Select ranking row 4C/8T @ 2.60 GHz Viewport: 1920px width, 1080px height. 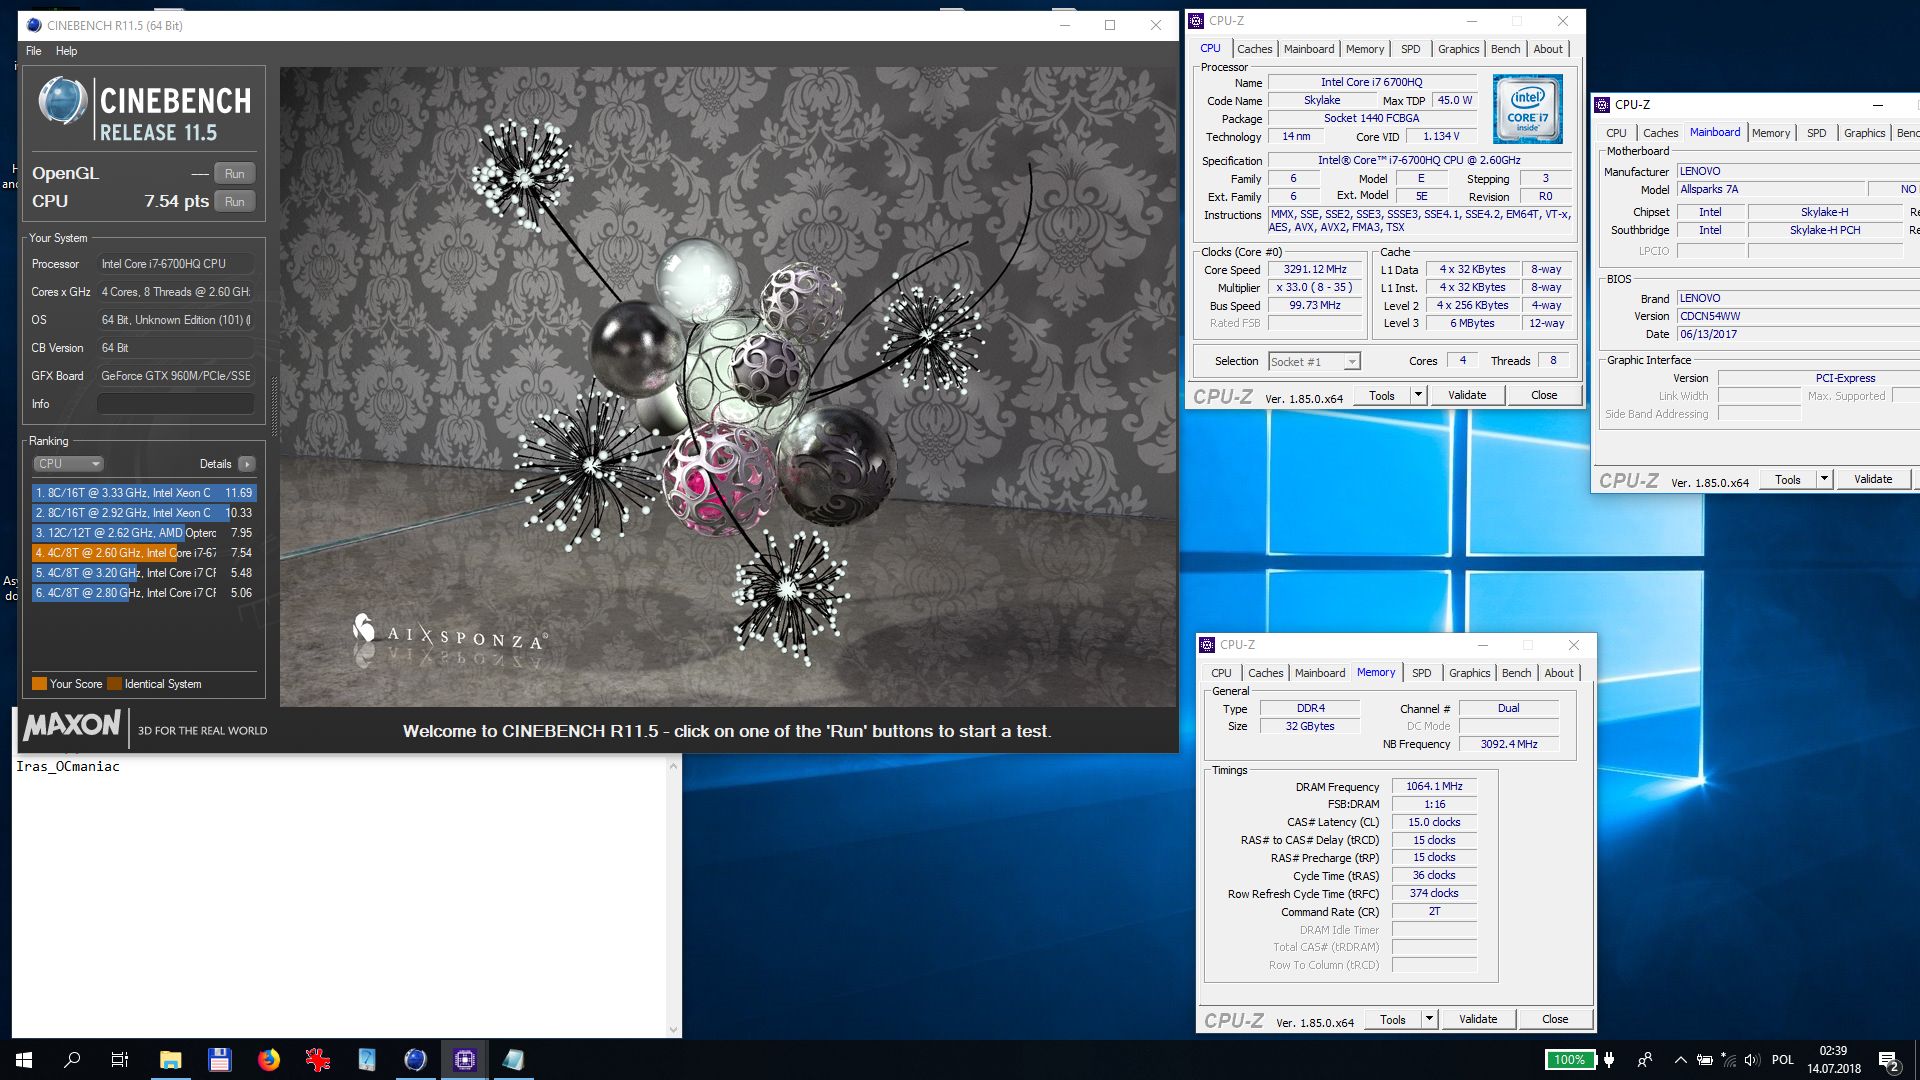(143, 553)
